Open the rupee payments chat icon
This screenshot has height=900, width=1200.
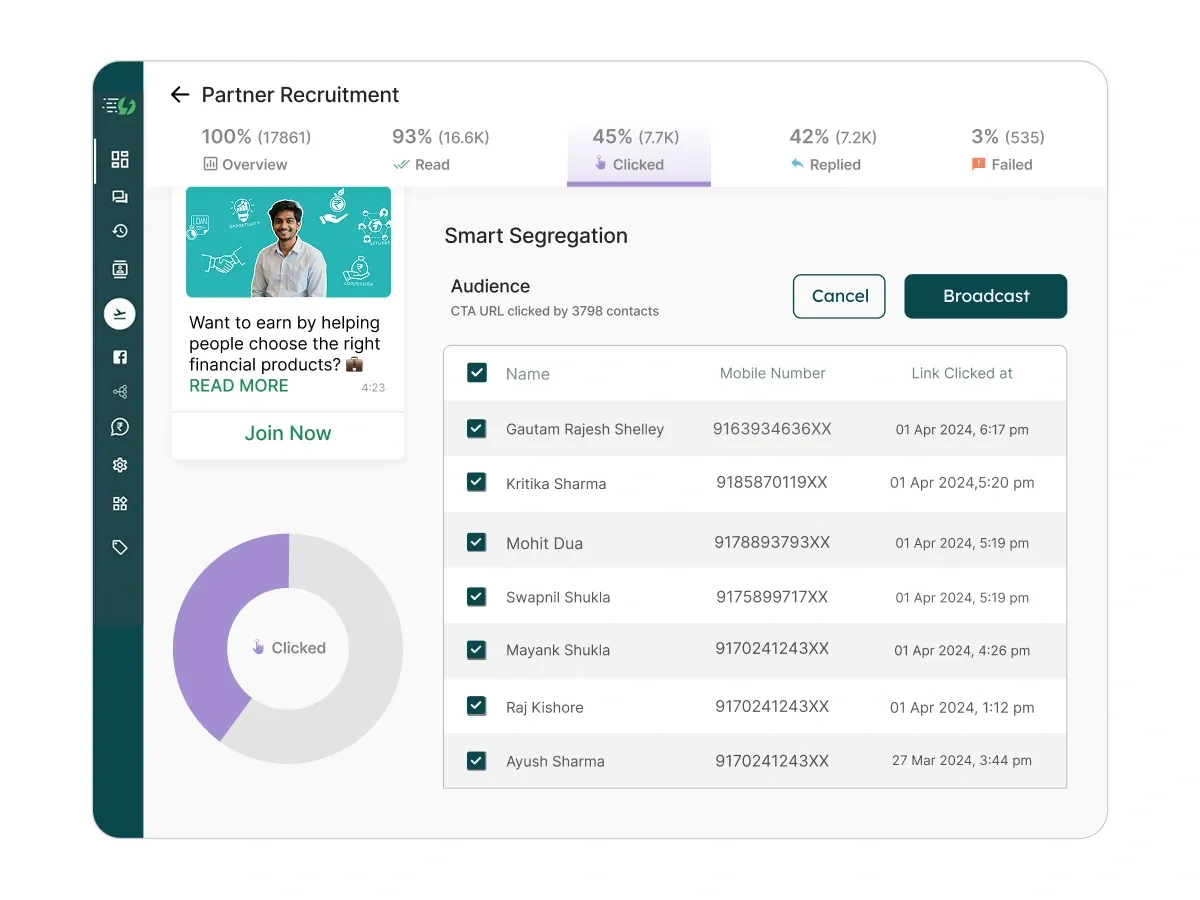coord(120,427)
